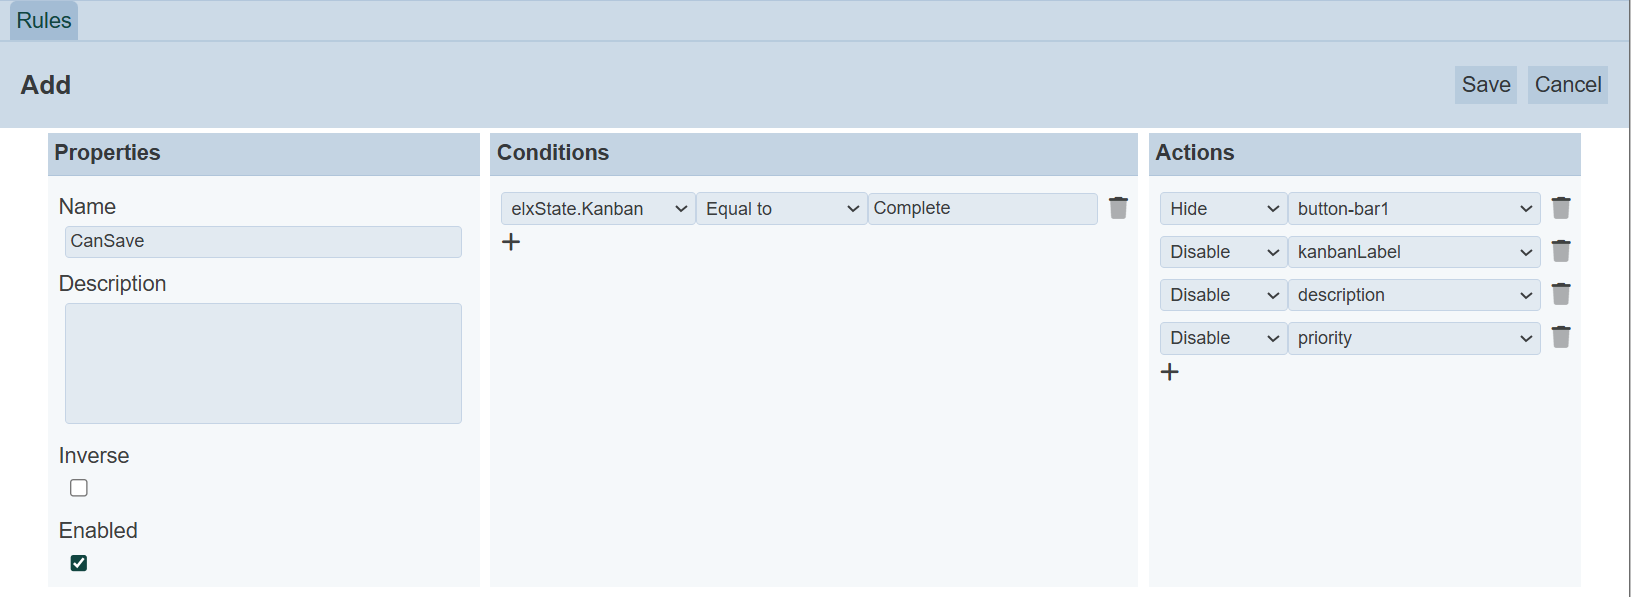
Task: Open the elxState.Kanban condition field dropdown
Action: (x=597, y=209)
